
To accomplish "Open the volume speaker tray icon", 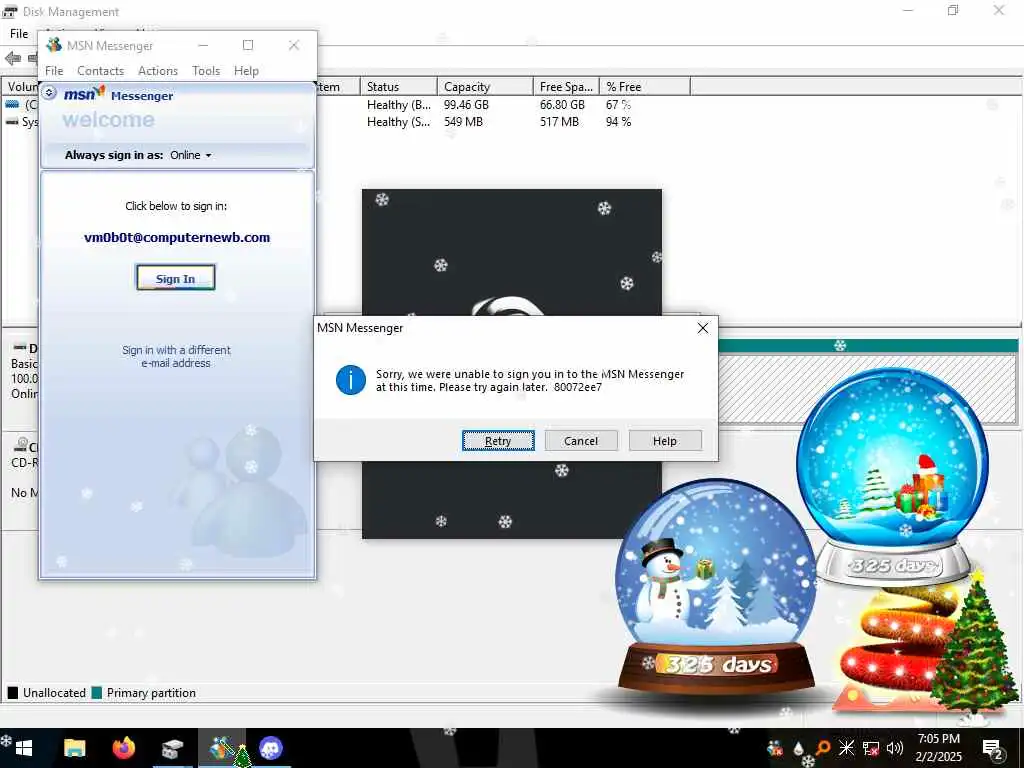I will (895, 748).
